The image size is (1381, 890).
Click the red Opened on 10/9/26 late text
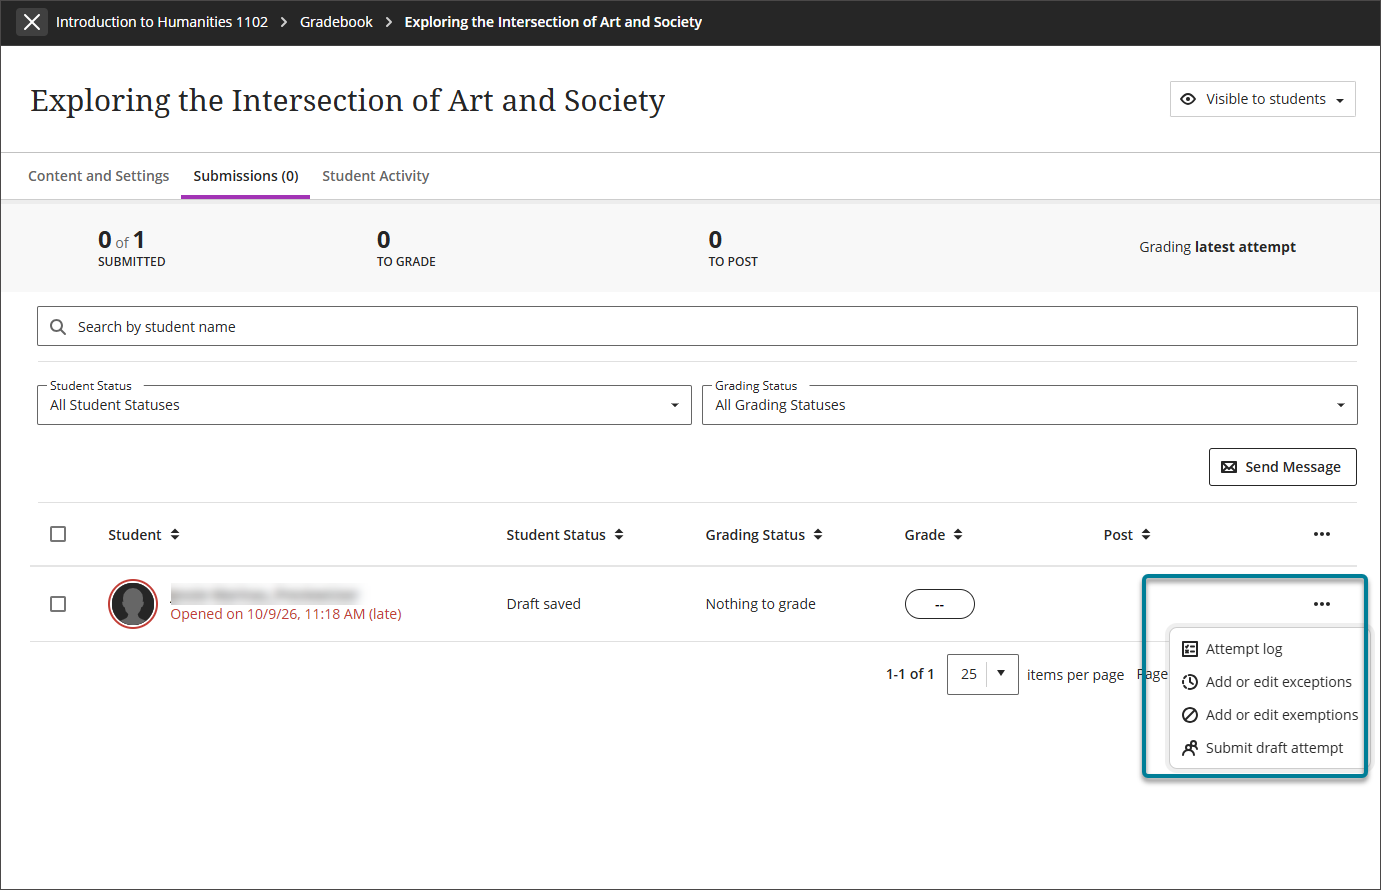pos(286,614)
